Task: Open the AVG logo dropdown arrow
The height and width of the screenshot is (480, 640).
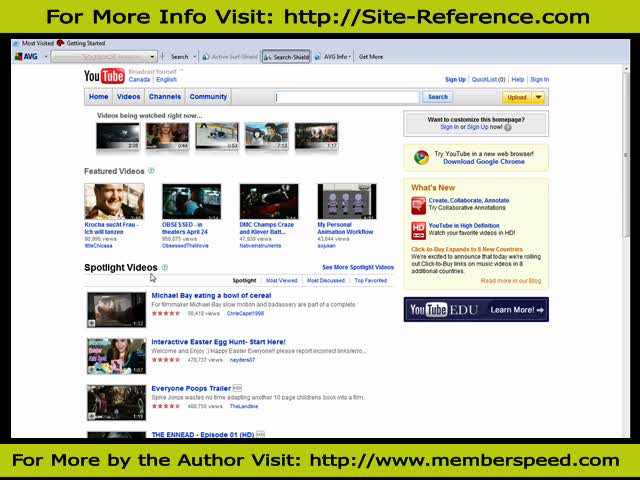Action: pos(46,56)
